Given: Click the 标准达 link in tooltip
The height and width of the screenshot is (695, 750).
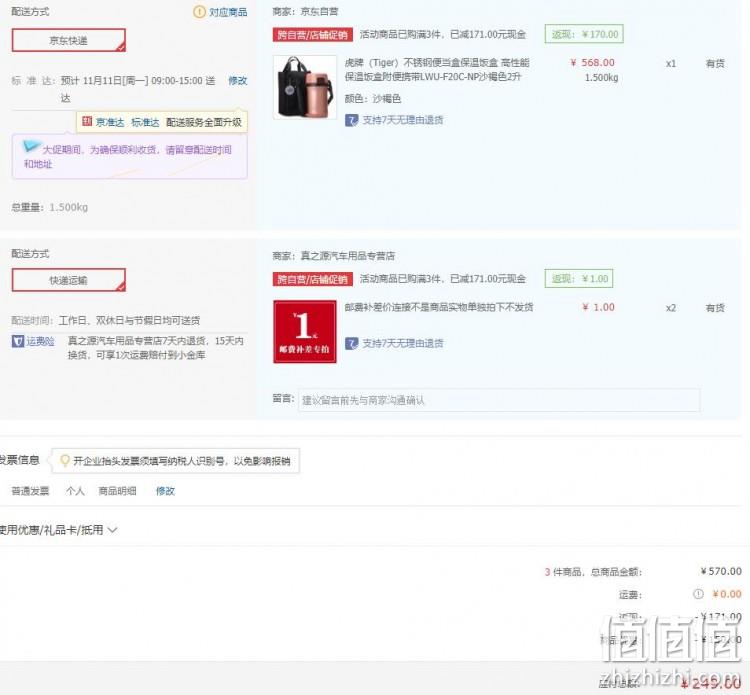Looking at the screenshot, I should click(x=145, y=122).
